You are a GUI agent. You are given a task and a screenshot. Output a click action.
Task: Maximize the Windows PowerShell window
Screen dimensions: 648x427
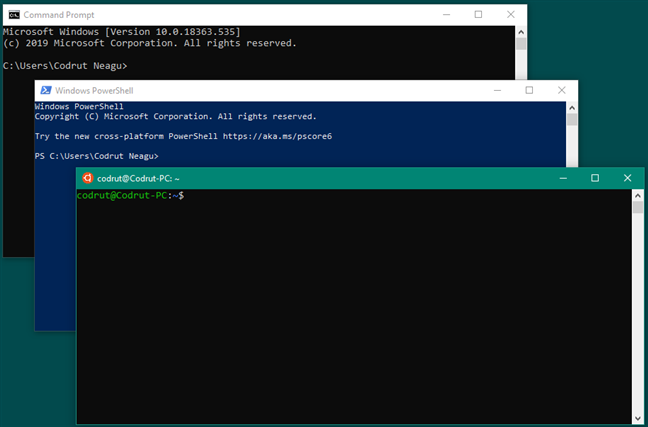pos(529,90)
